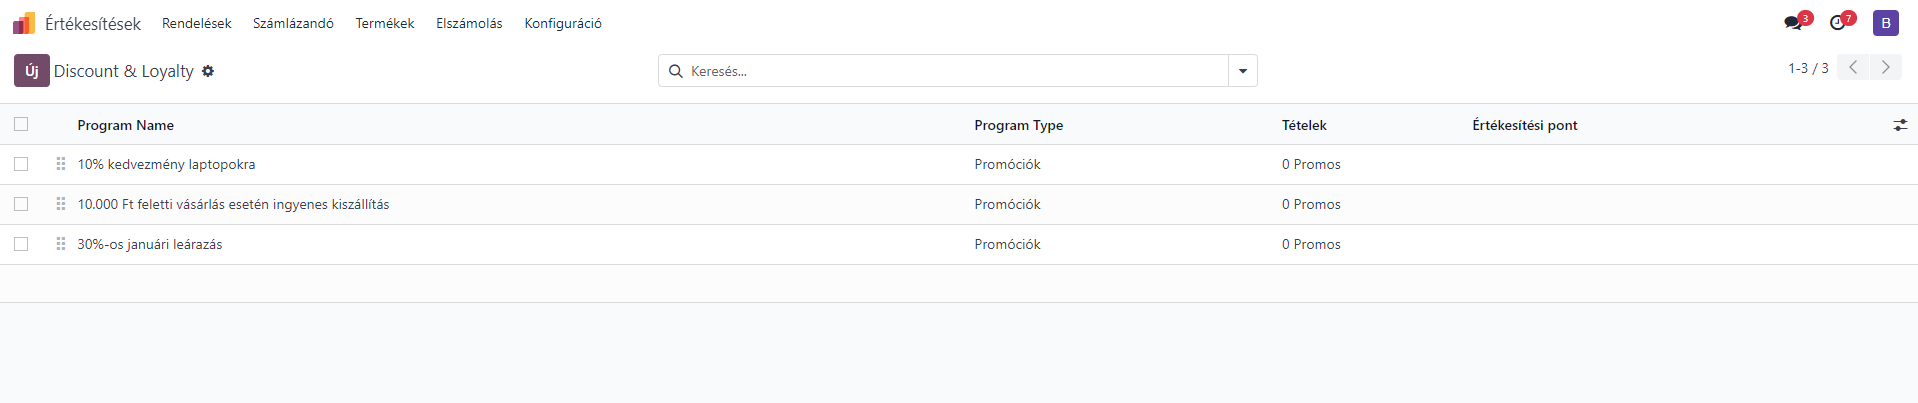Open the Odoo app home icon
The width and height of the screenshot is (1918, 403).
click(x=24, y=23)
